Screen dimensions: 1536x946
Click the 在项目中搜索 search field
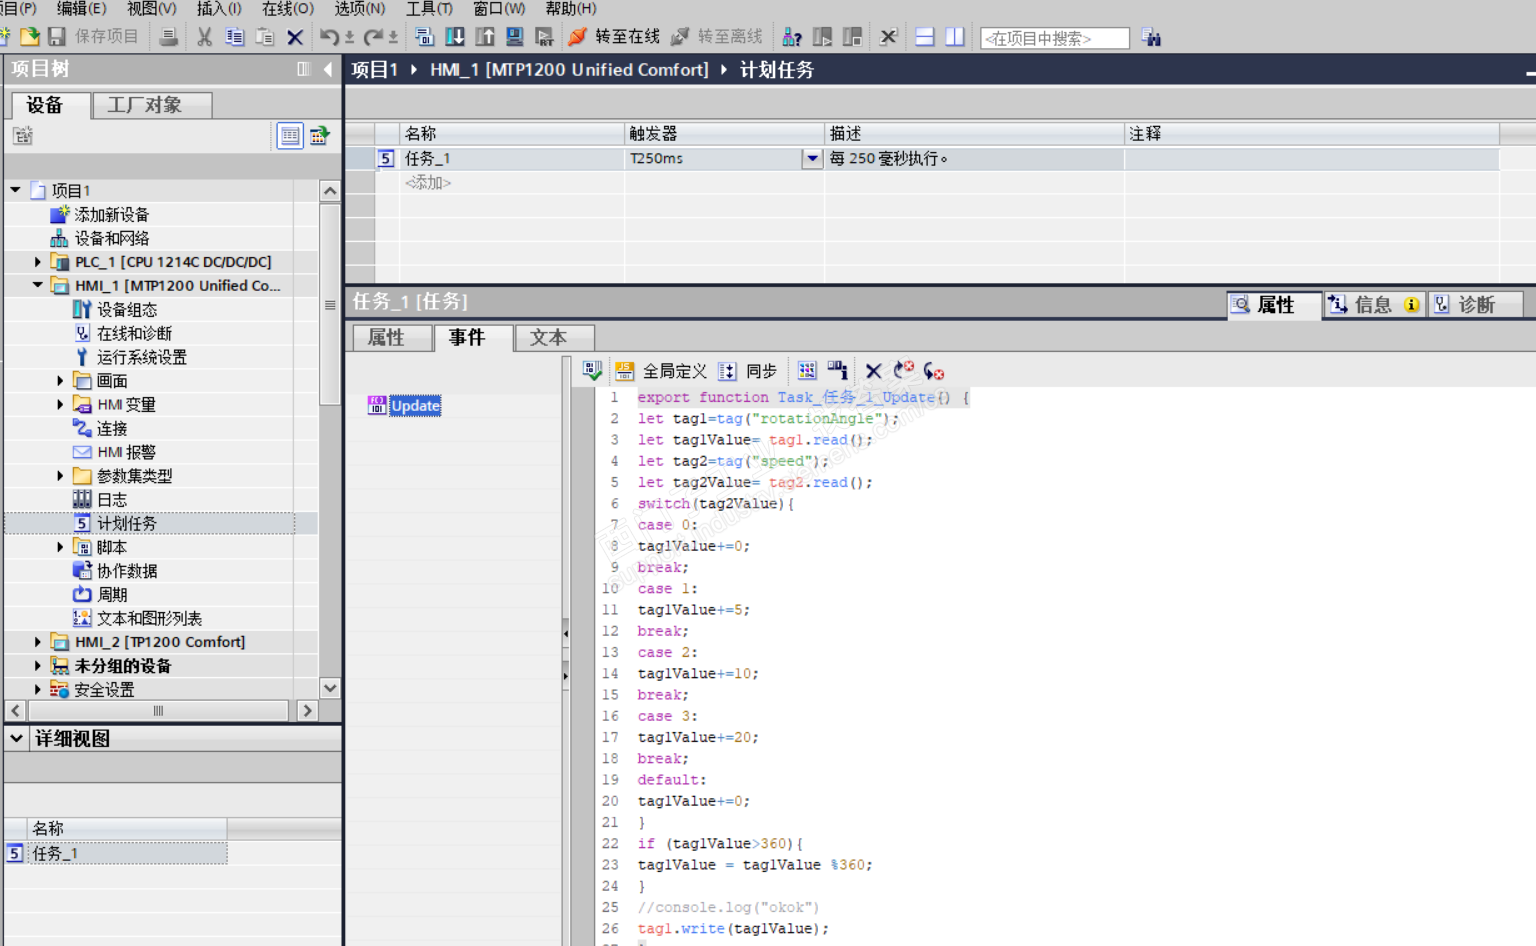1054,38
